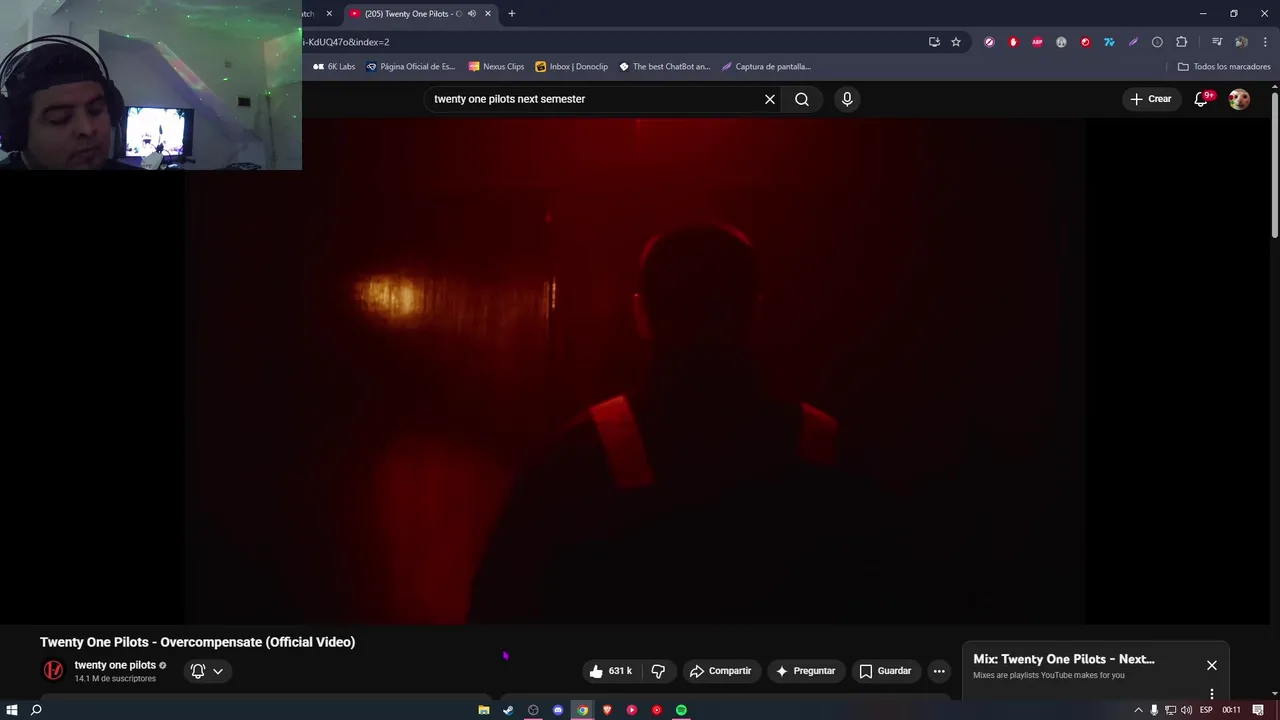The width and height of the screenshot is (1280, 720).
Task: Start voice search with the microphone
Action: point(847,99)
